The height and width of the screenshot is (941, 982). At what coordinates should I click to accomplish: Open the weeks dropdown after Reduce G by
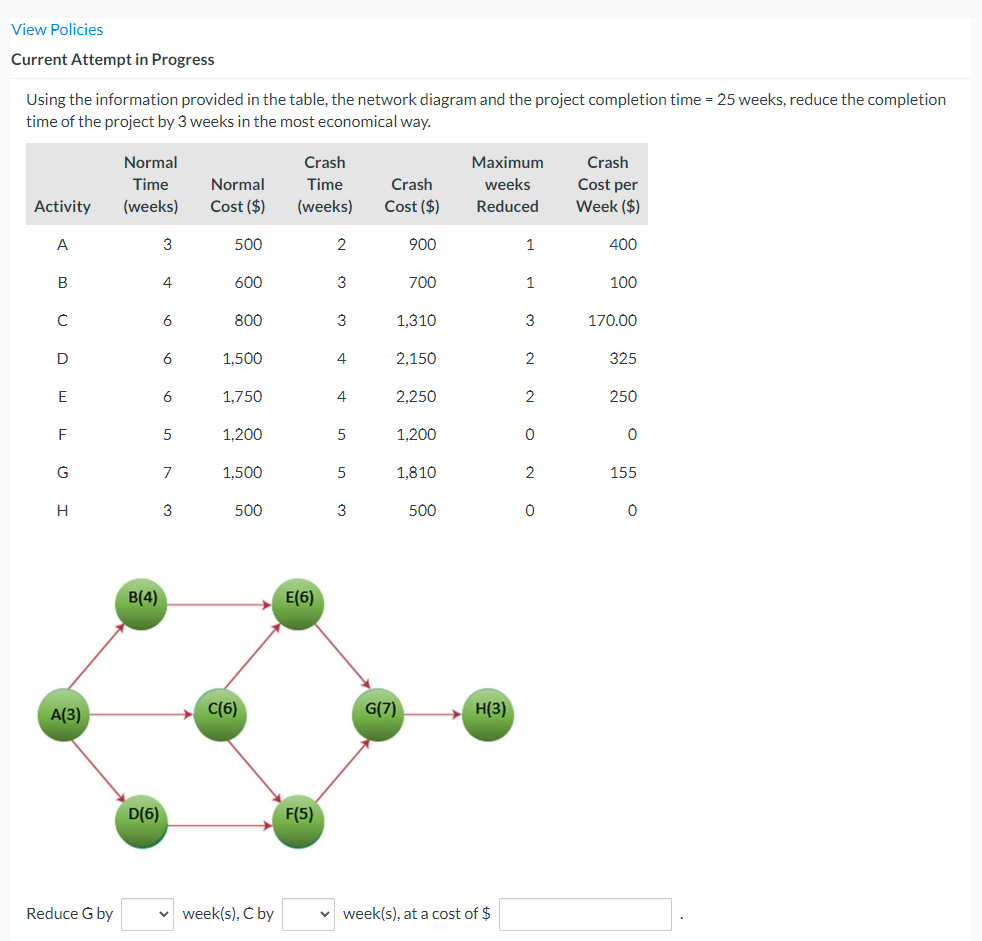tap(147, 913)
